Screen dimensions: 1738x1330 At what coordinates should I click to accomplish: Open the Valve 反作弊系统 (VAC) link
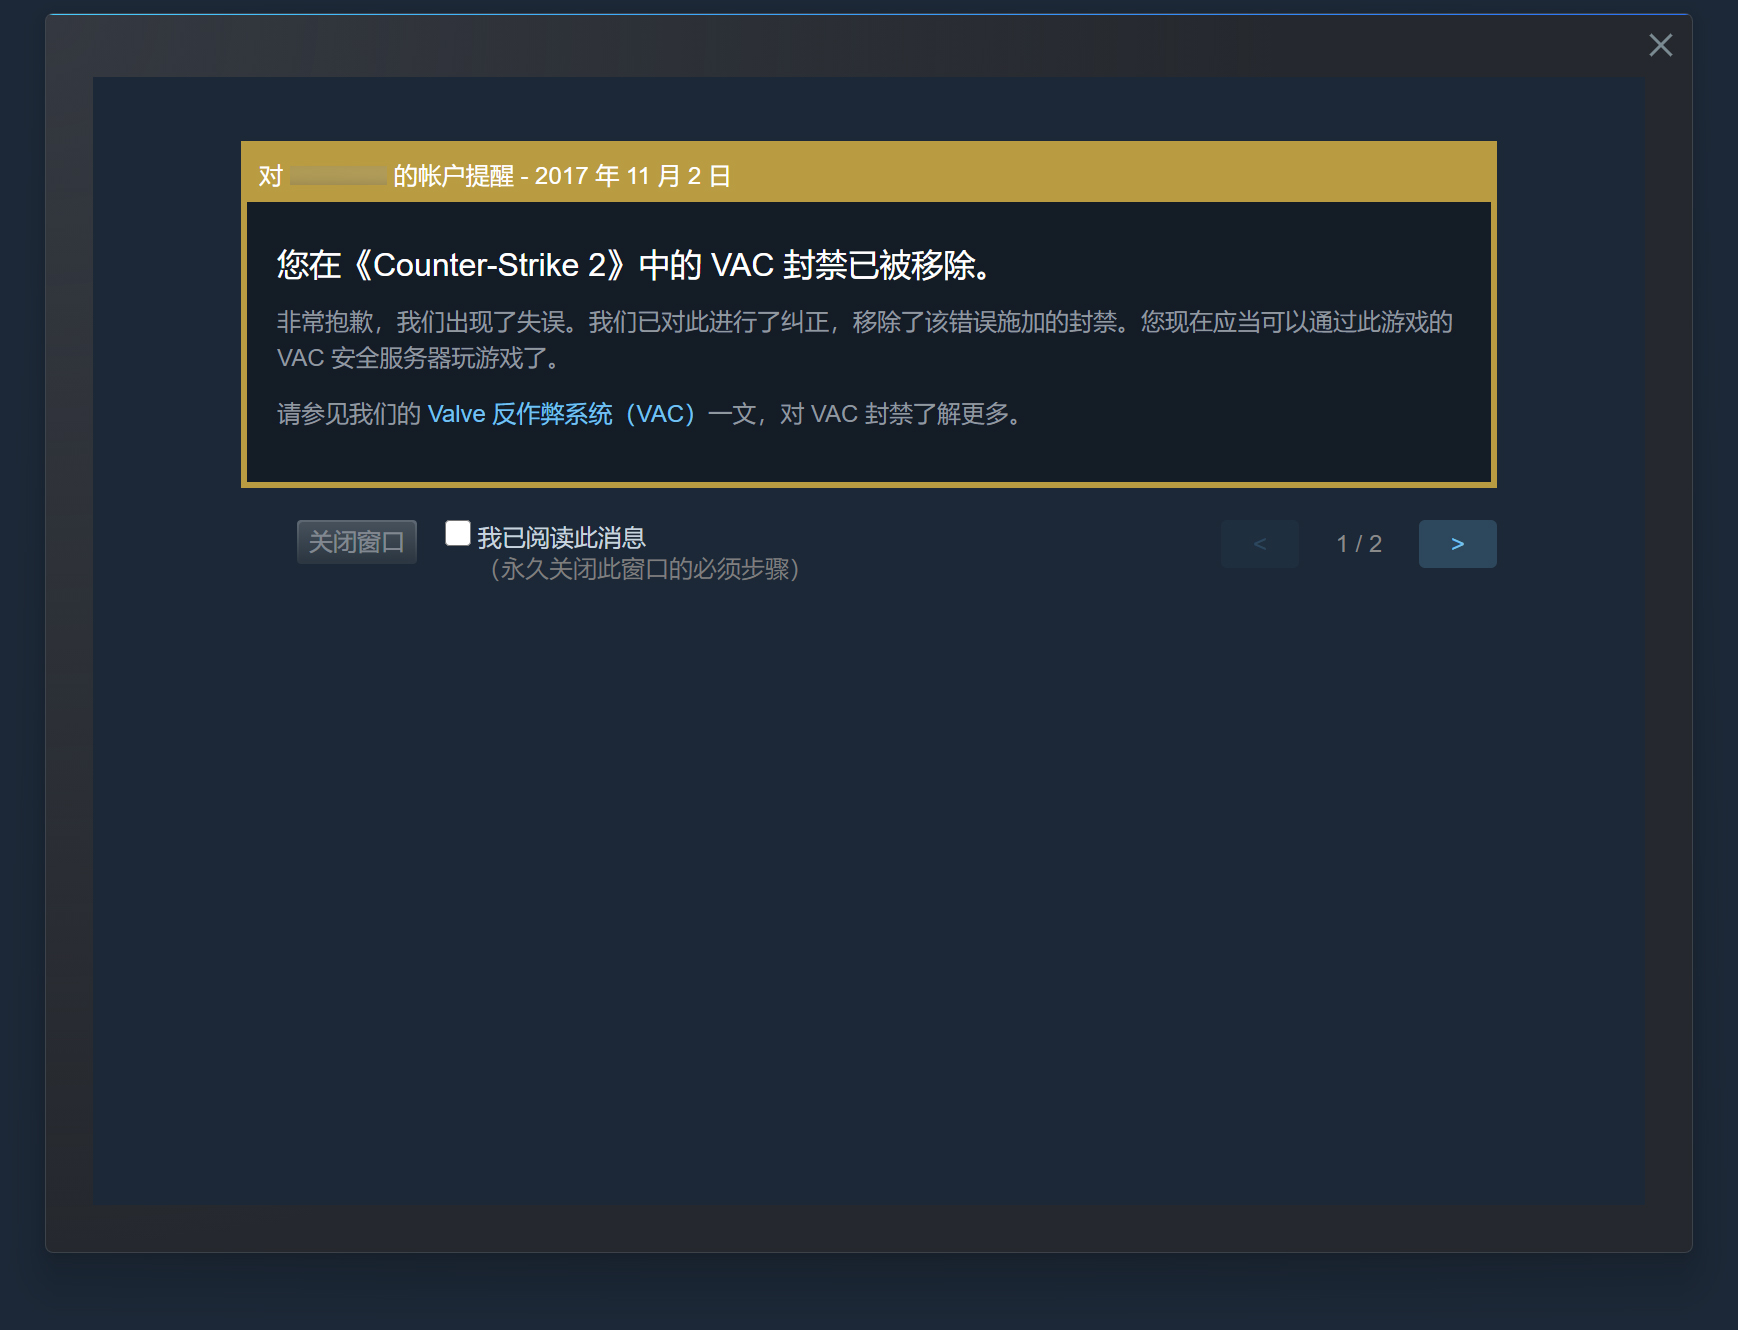pos(561,414)
